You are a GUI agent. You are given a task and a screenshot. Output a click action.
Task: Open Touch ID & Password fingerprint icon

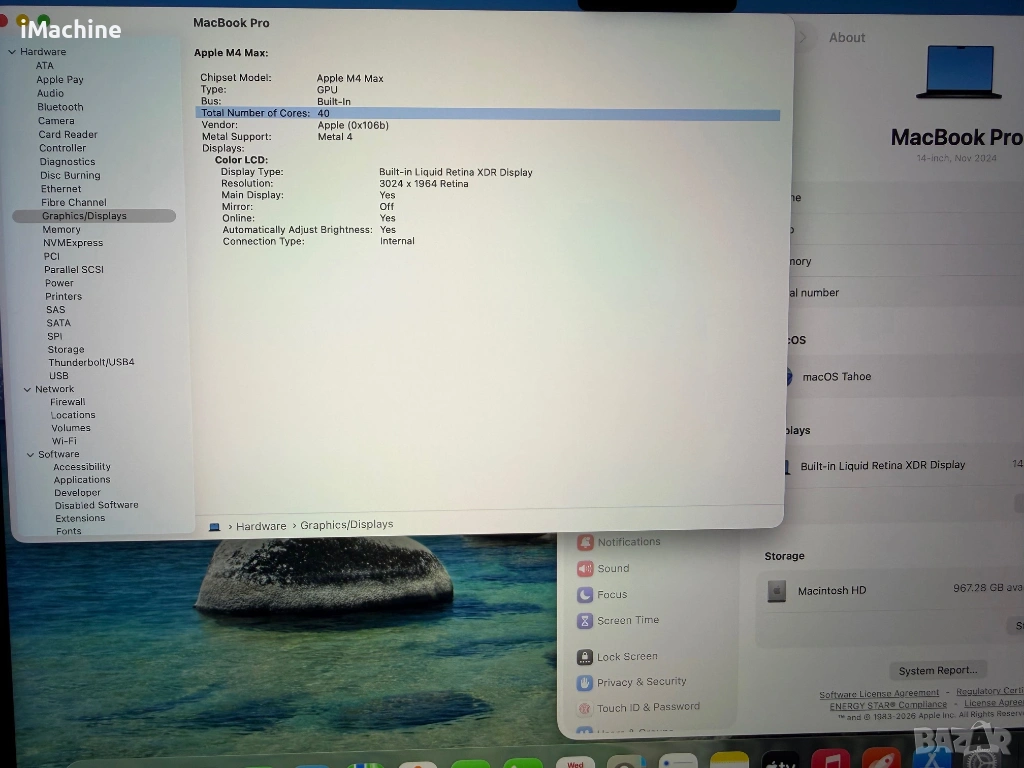[x=585, y=708]
